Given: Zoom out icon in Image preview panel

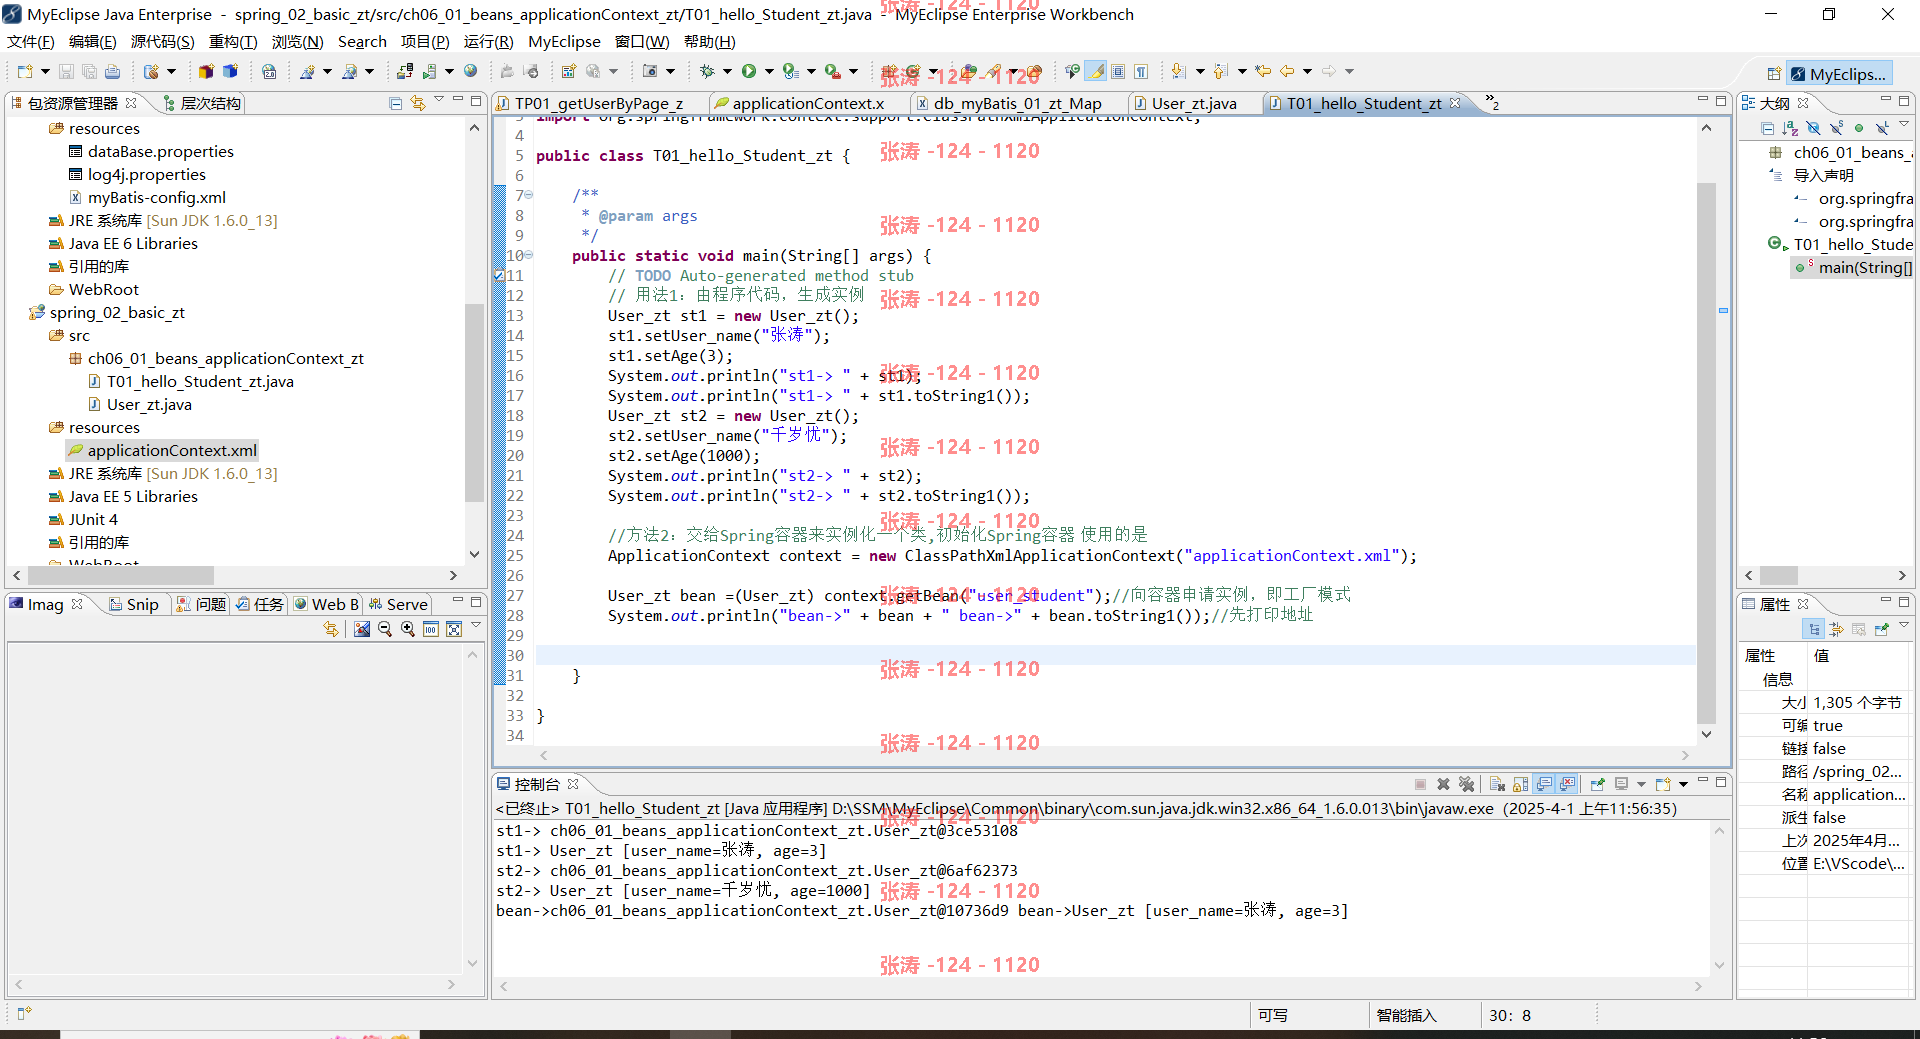Looking at the screenshot, I should pos(385,629).
